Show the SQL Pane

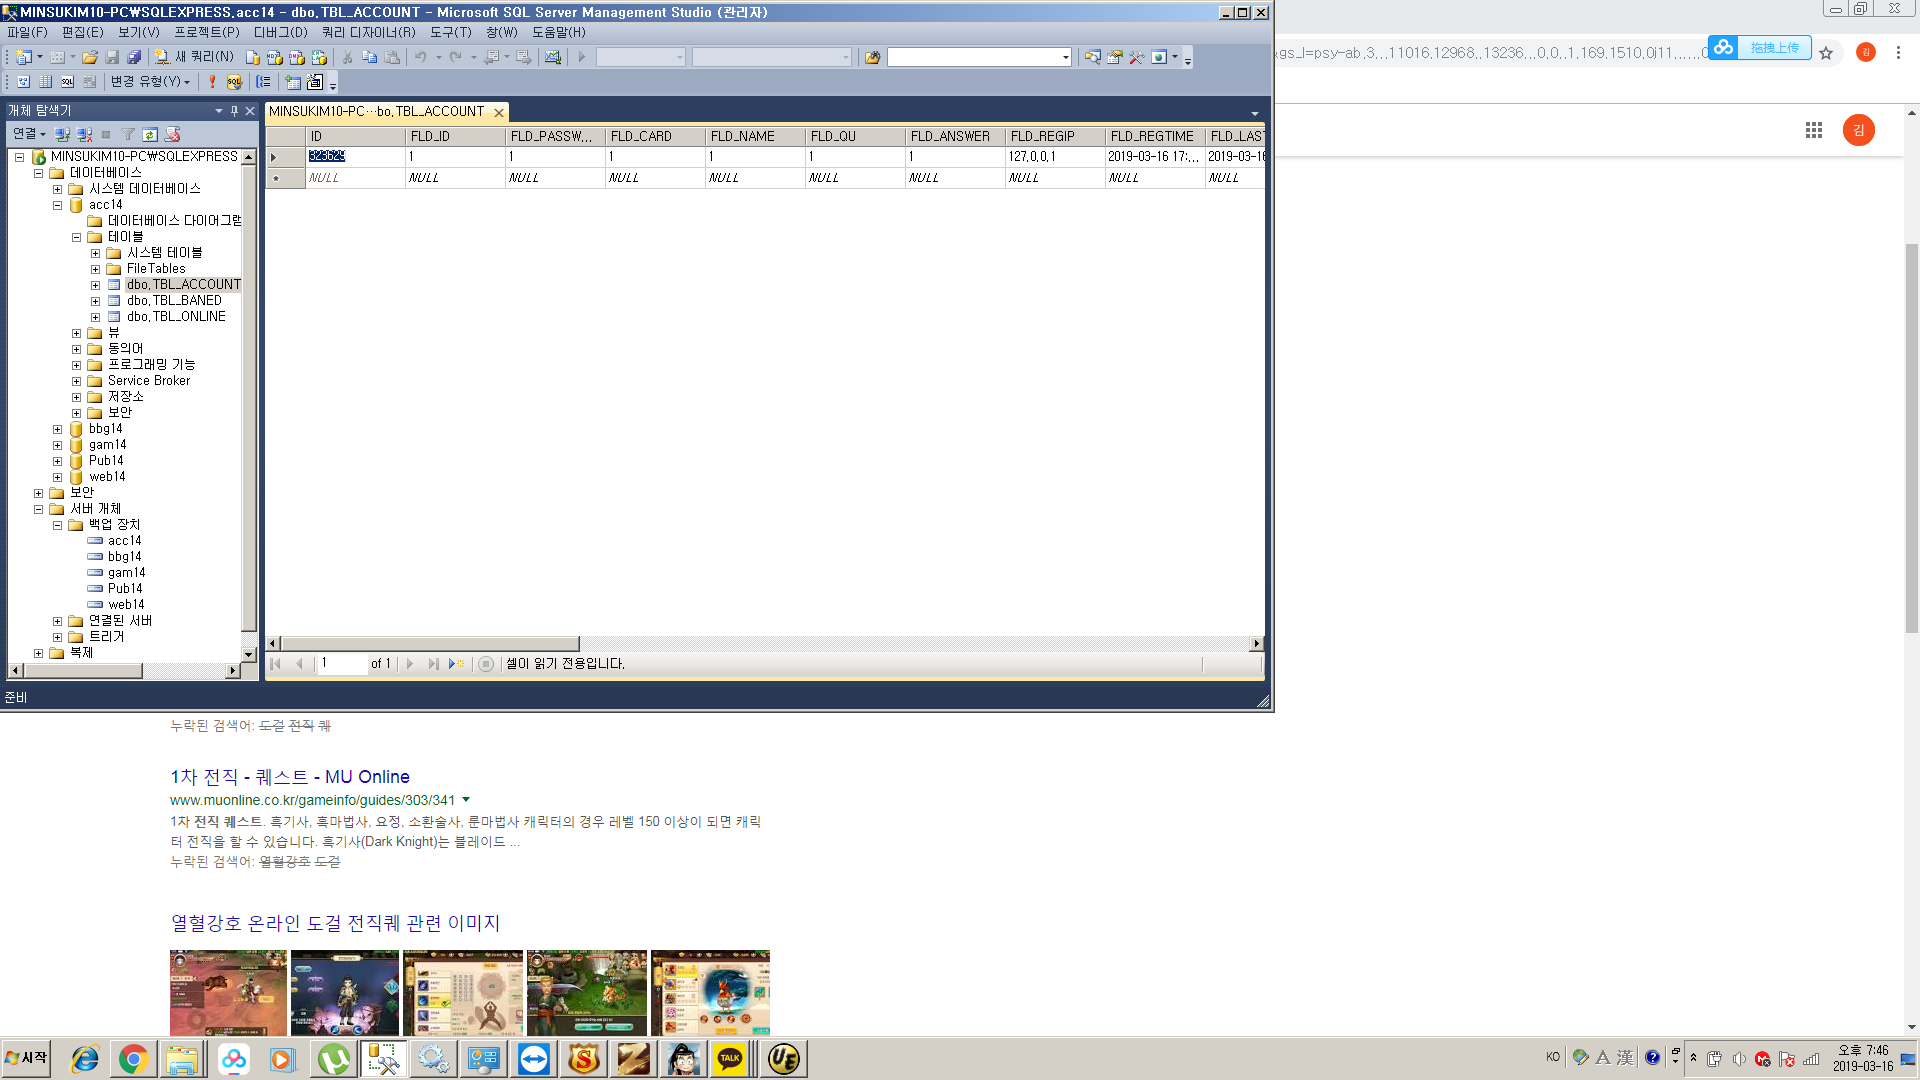click(68, 82)
